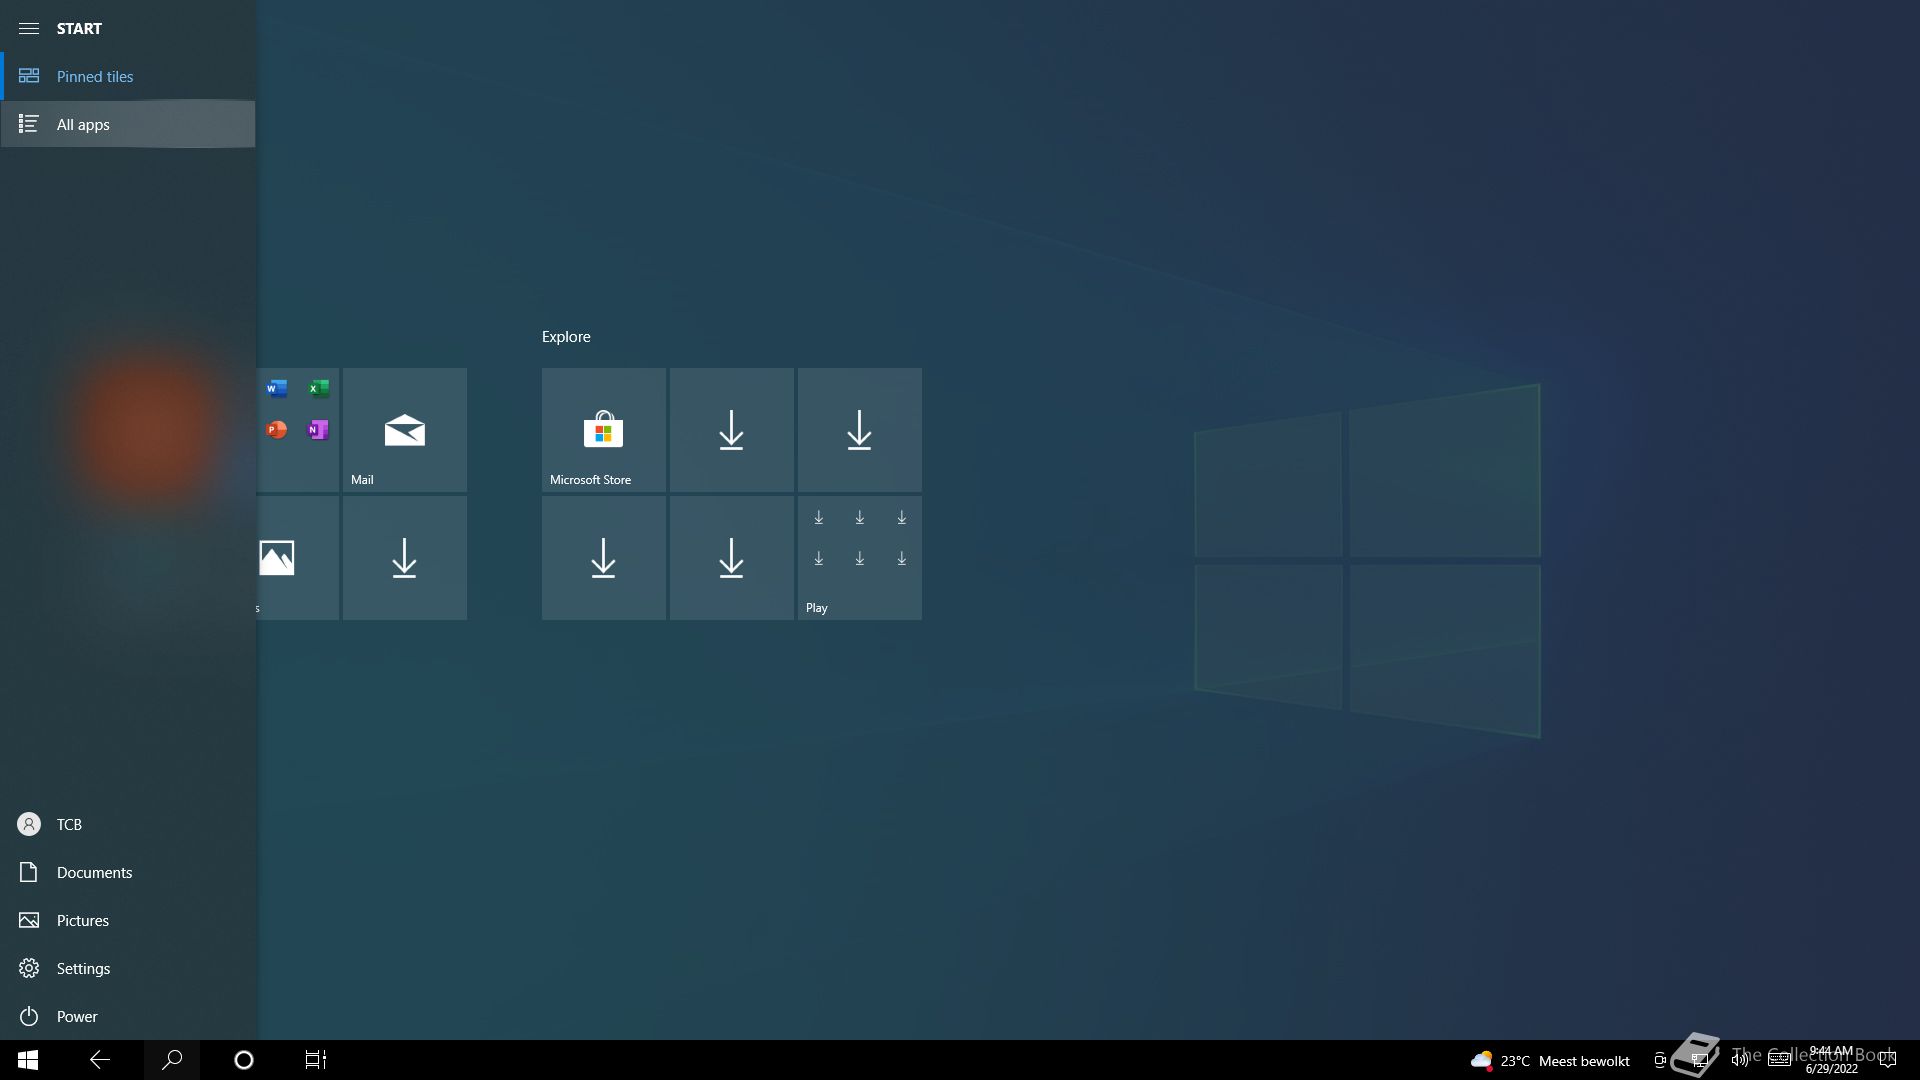Image resolution: width=1920 pixels, height=1080 pixels.
Task: Click the Windows Start button
Action: click(x=28, y=1060)
